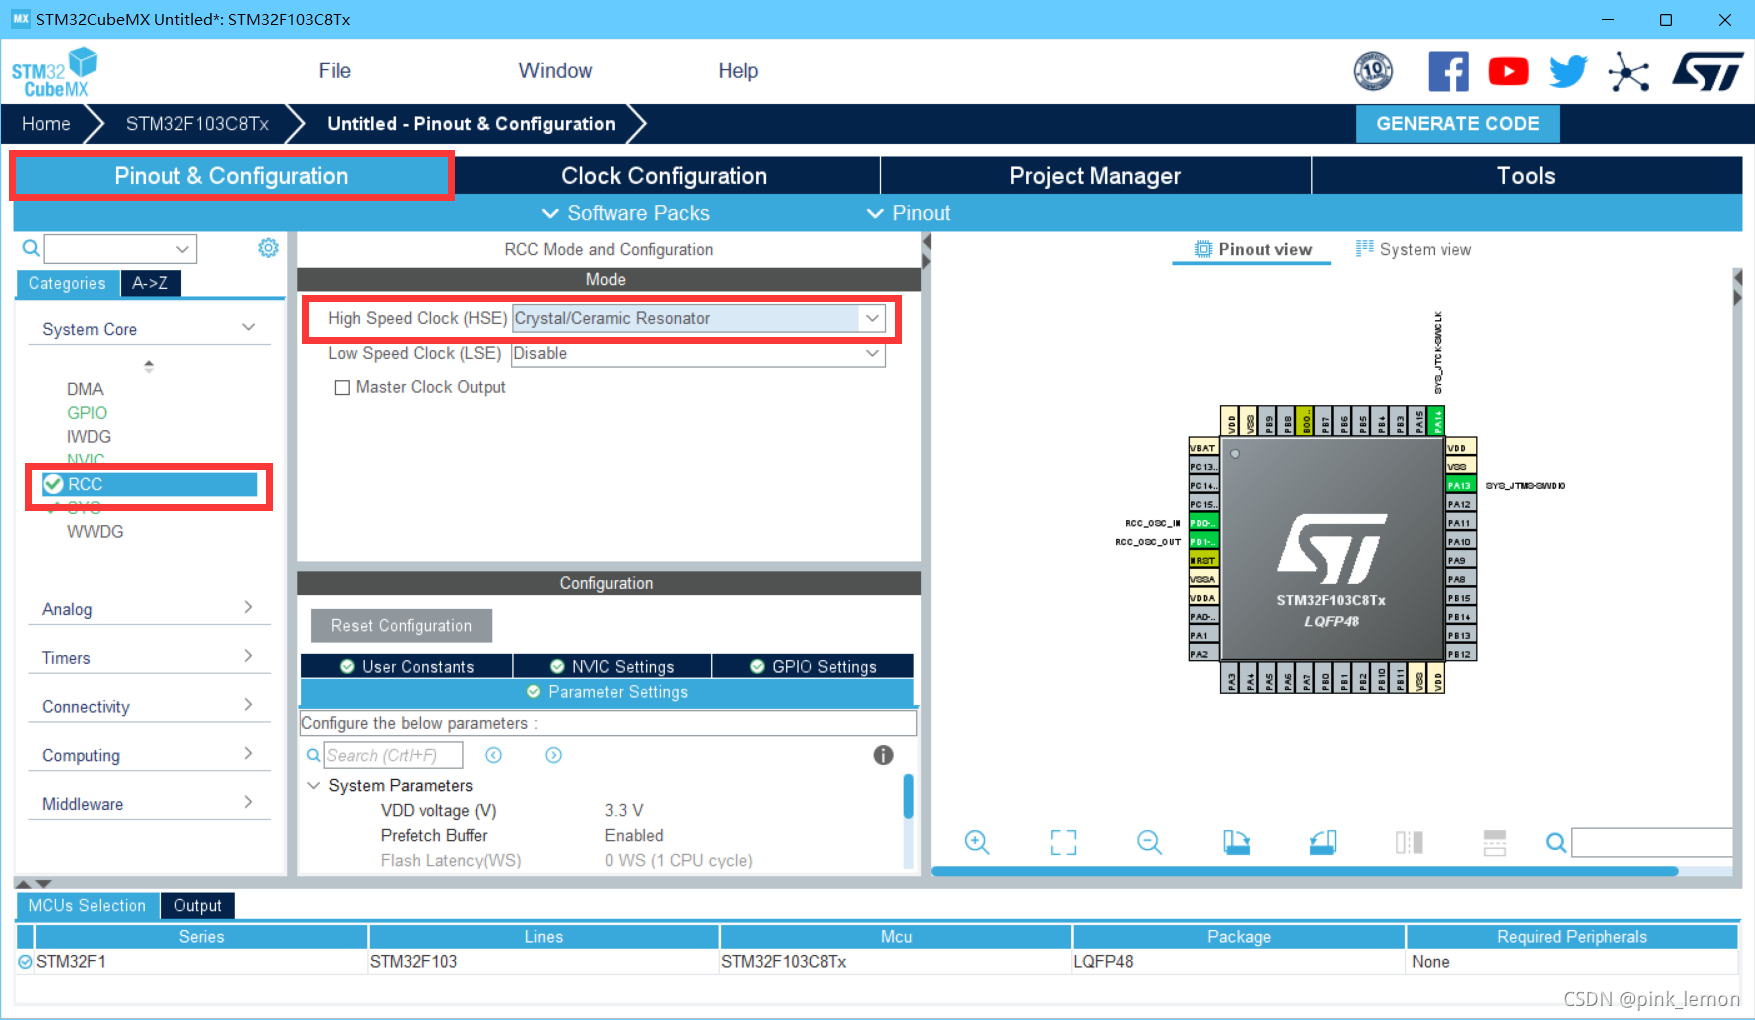Switch to System view
Screen dimensions: 1755x1020
point(1413,249)
